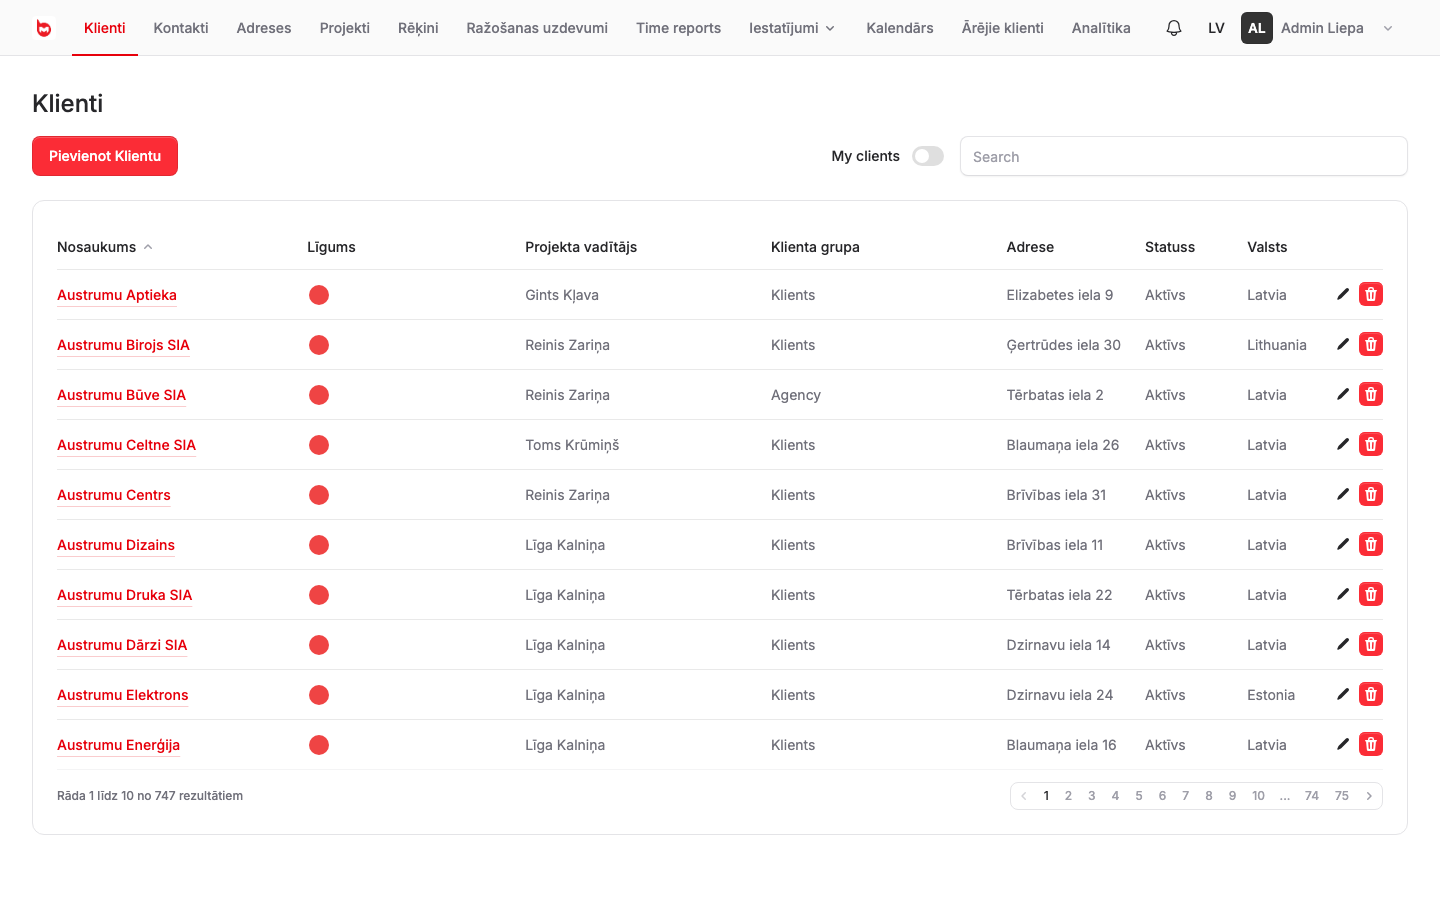Screen dimensions: 1440x900
Task: Go to Analītika tab
Action: click(x=1101, y=28)
